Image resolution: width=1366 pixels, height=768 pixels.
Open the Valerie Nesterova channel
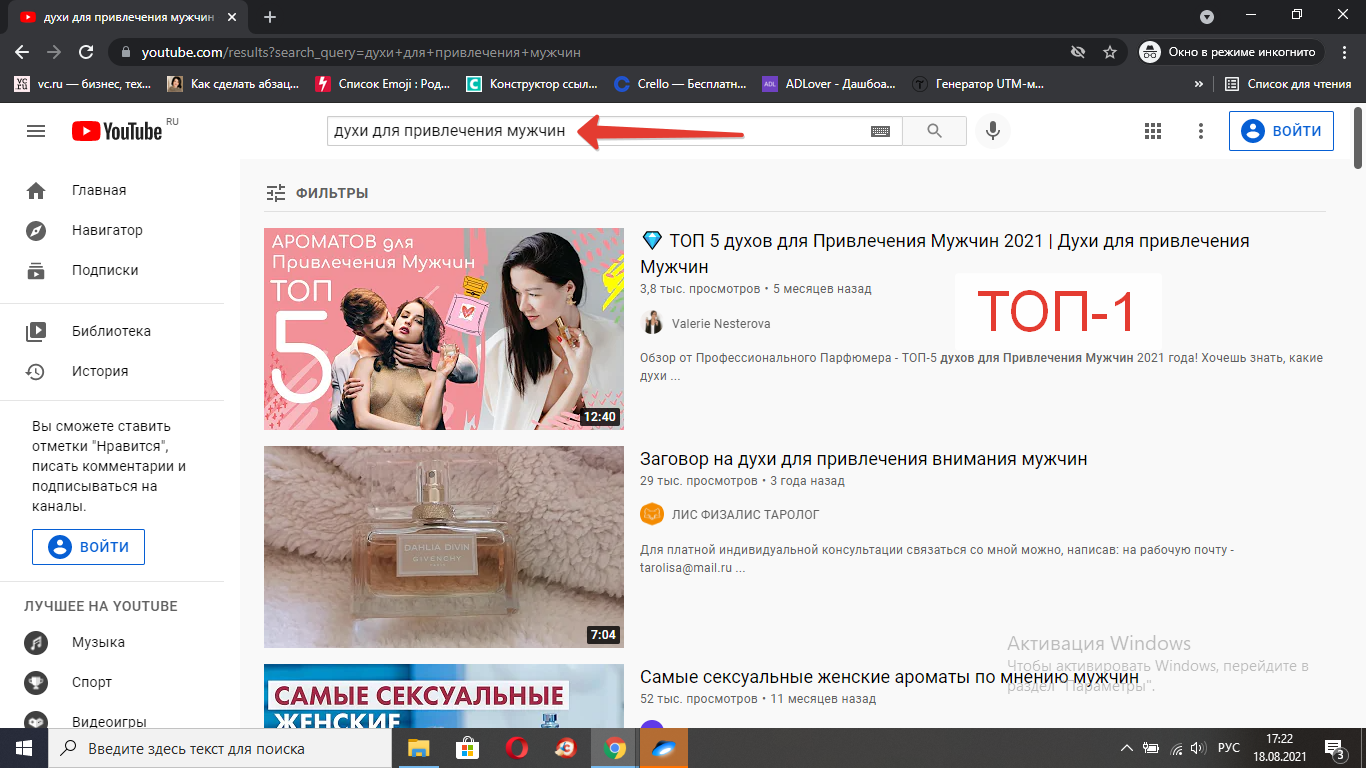[x=721, y=323]
